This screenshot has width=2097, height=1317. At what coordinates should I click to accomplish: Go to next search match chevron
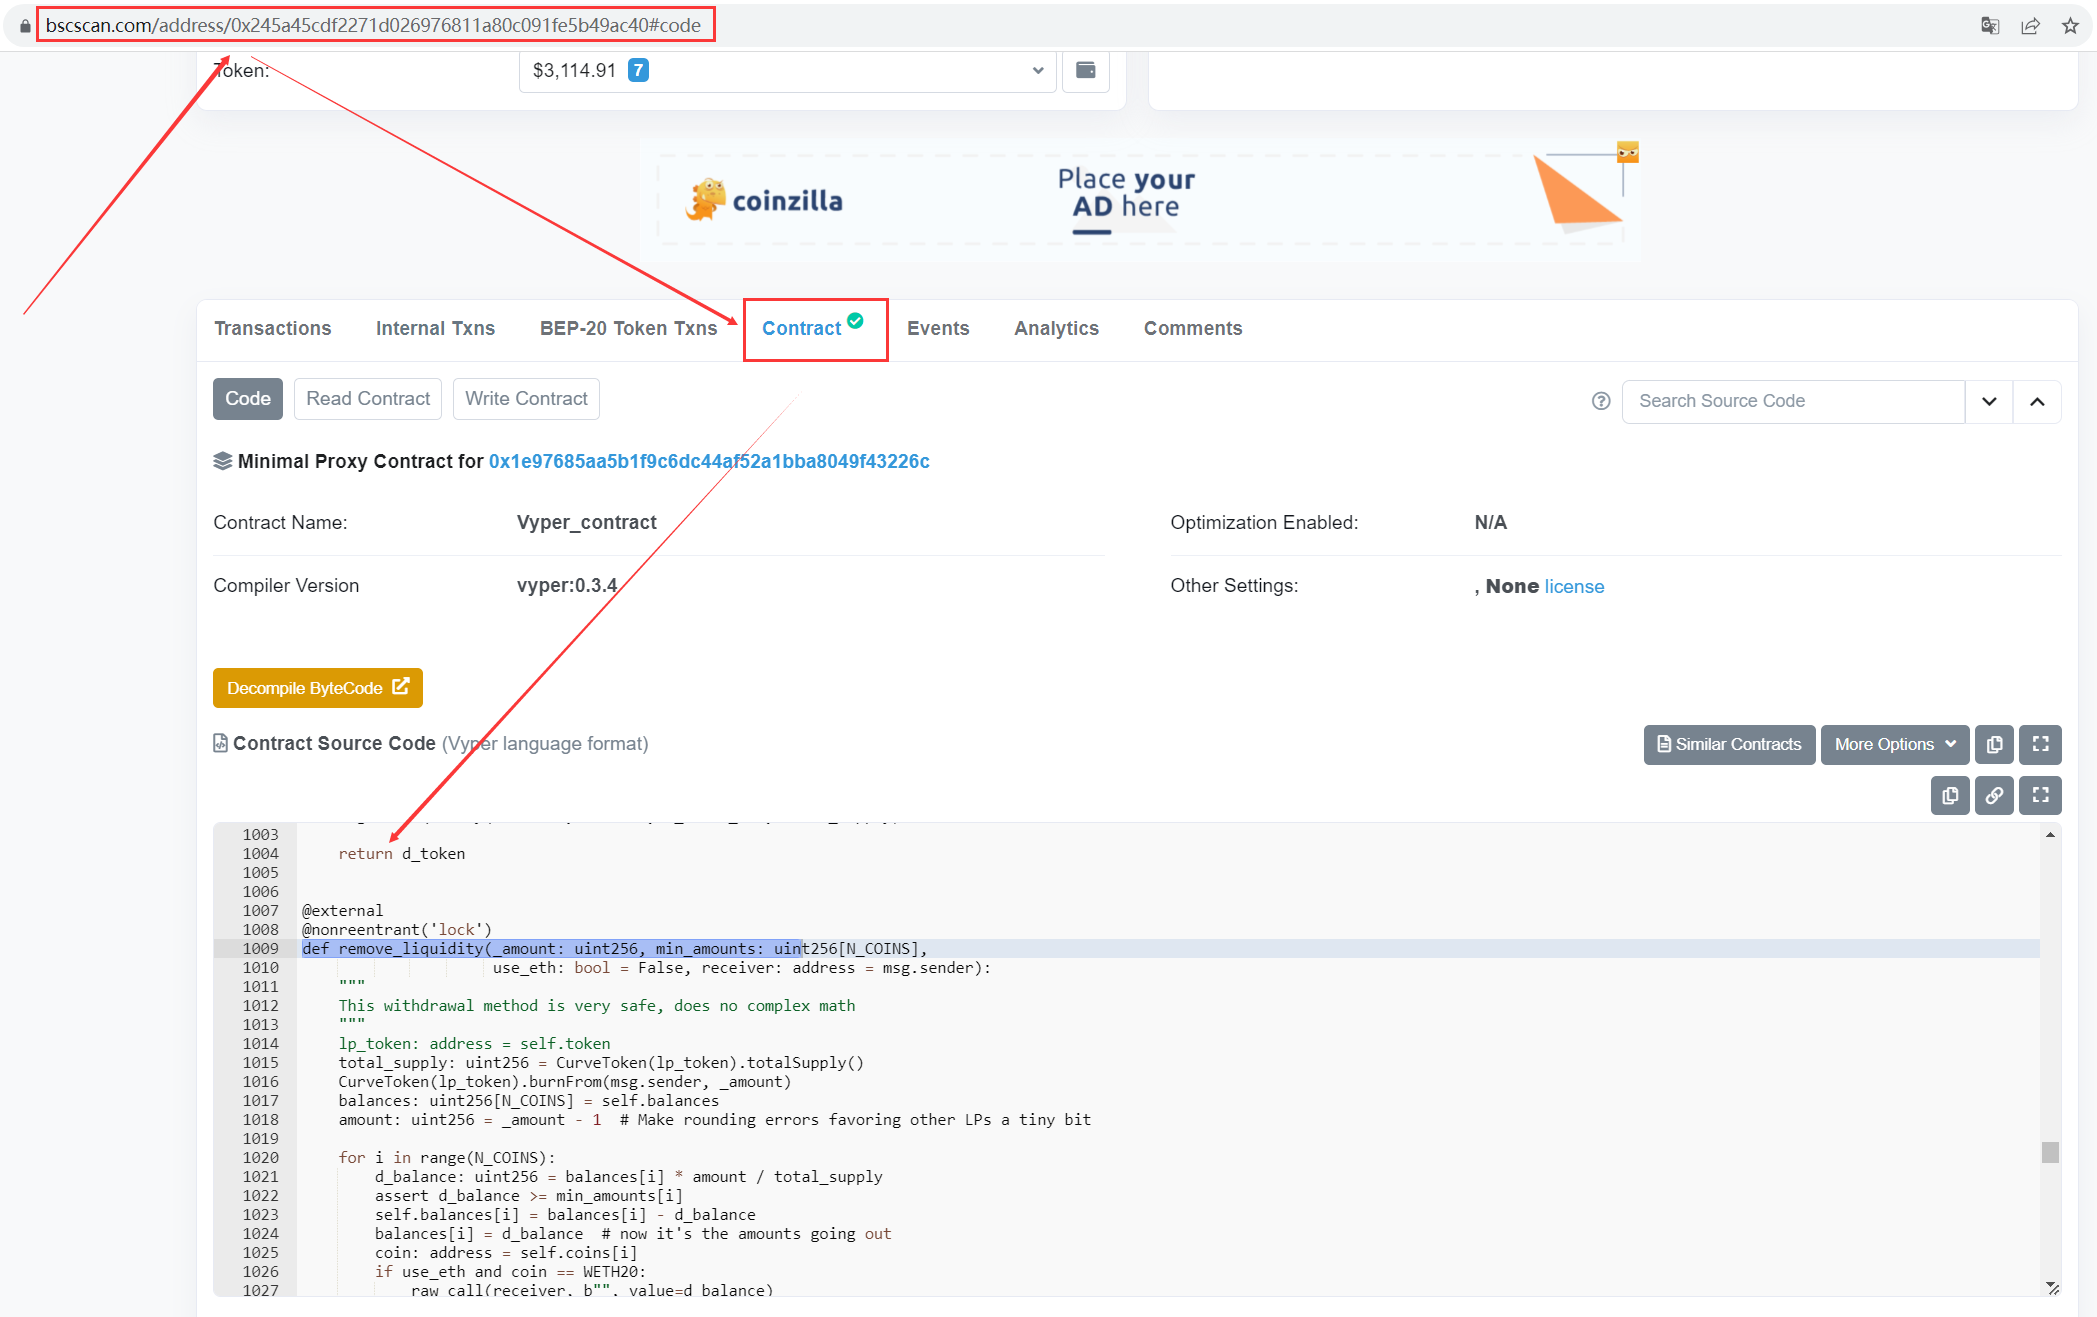click(x=1989, y=401)
